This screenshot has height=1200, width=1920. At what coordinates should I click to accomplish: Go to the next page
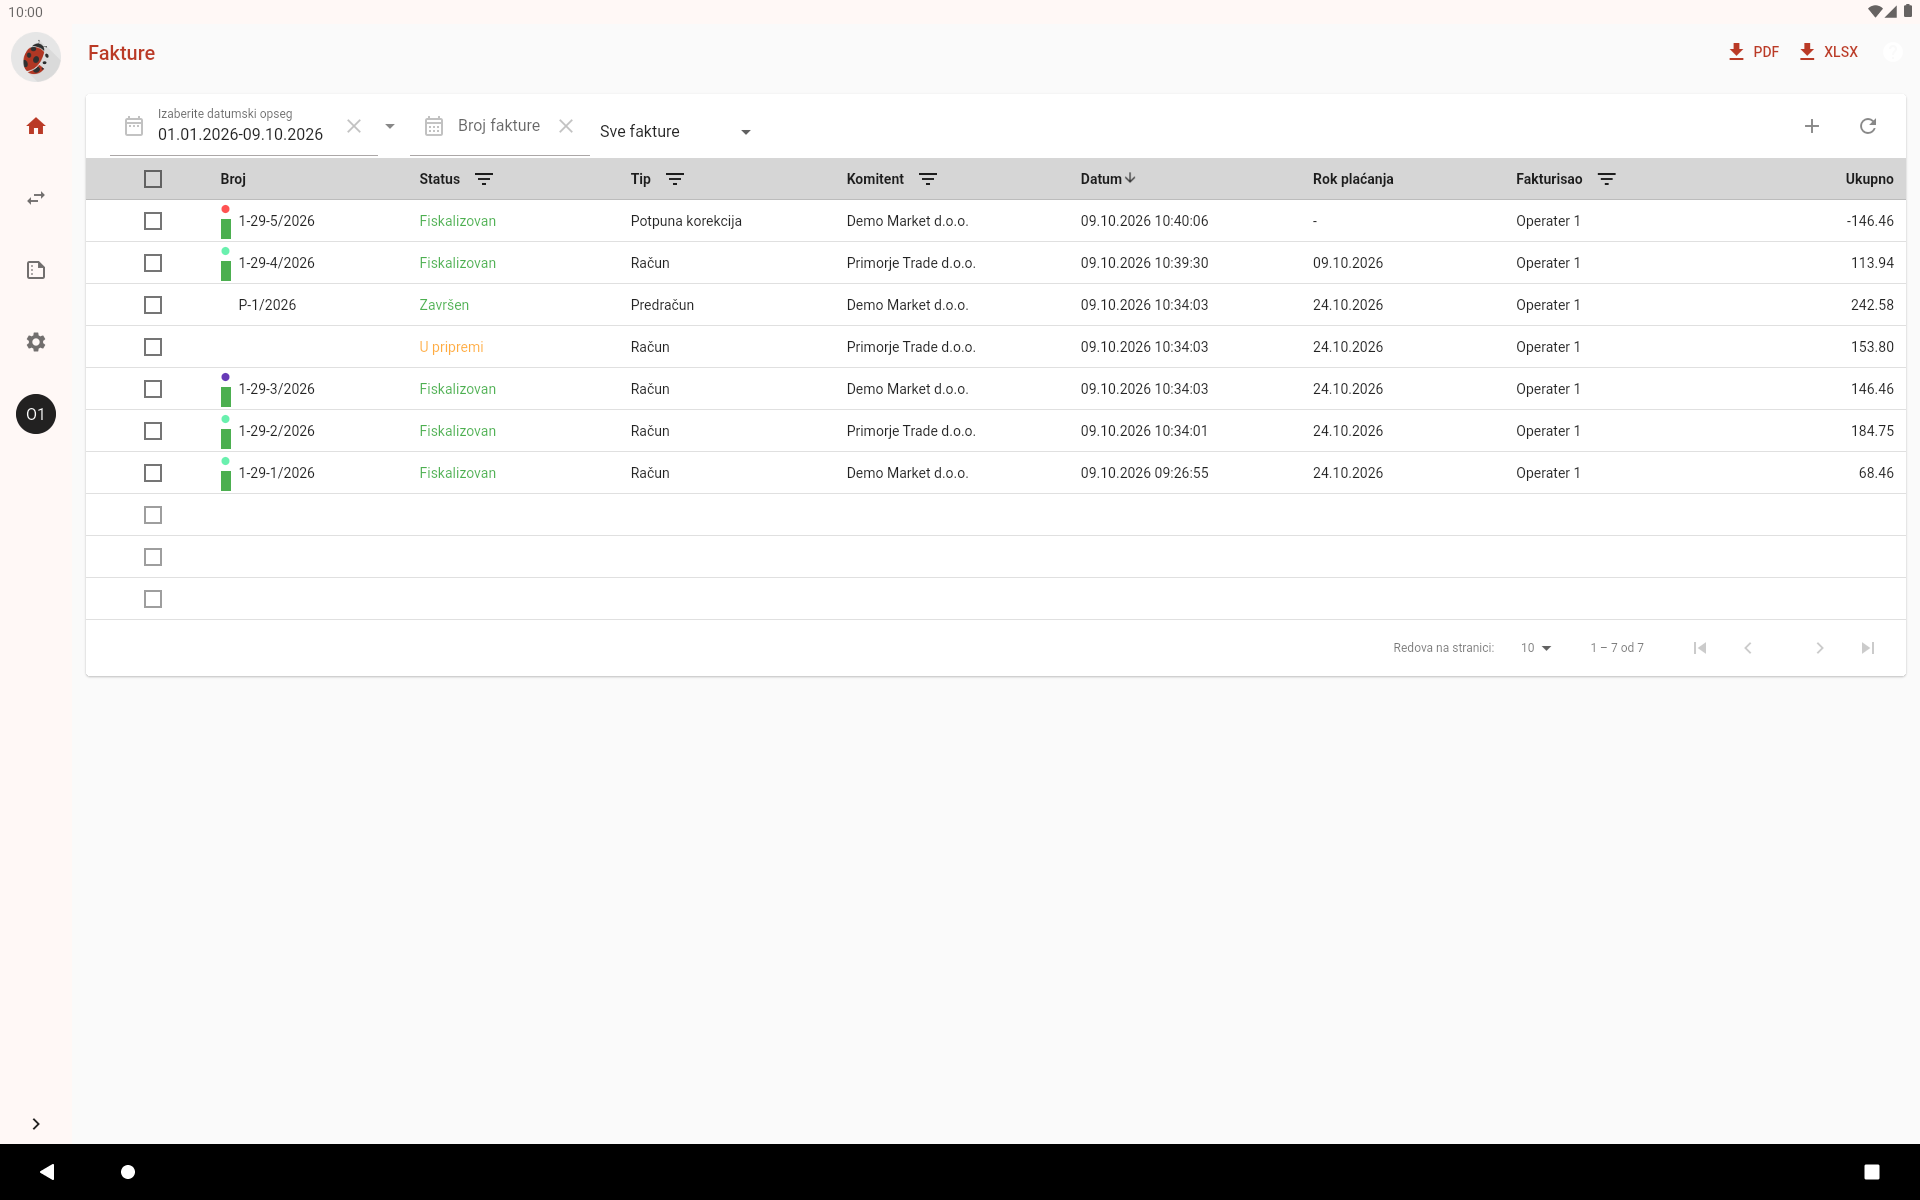pos(1820,648)
